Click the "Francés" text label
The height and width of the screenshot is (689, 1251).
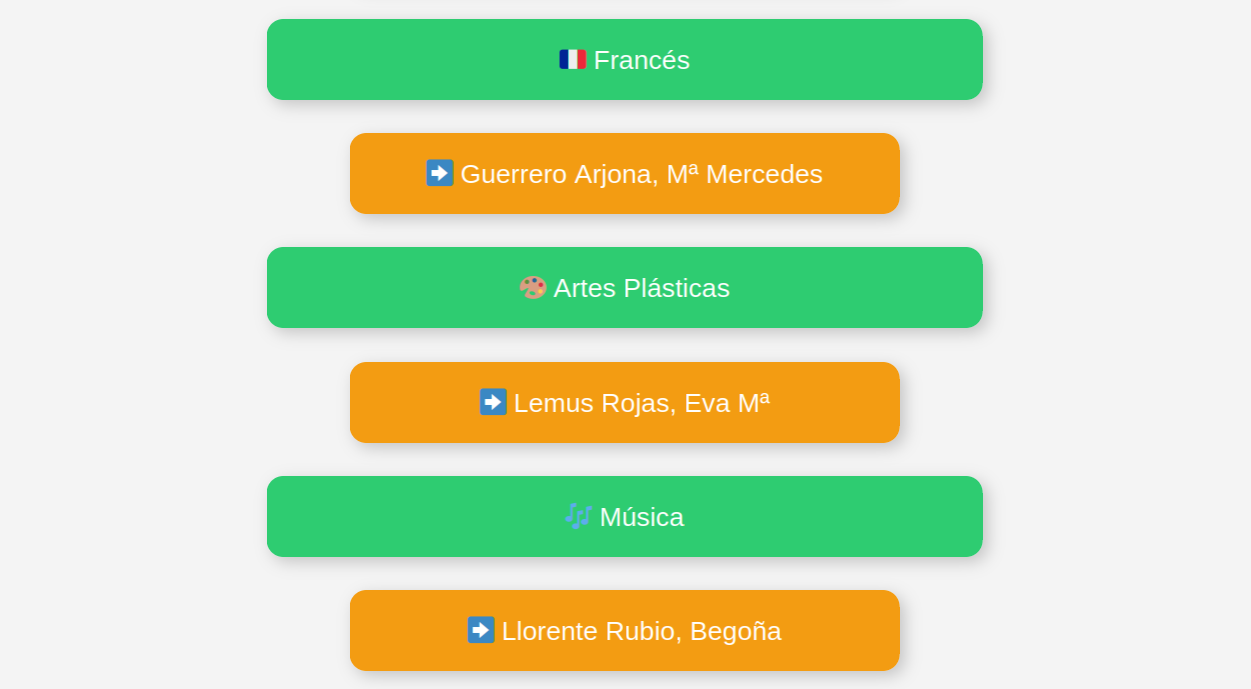click(x=642, y=60)
